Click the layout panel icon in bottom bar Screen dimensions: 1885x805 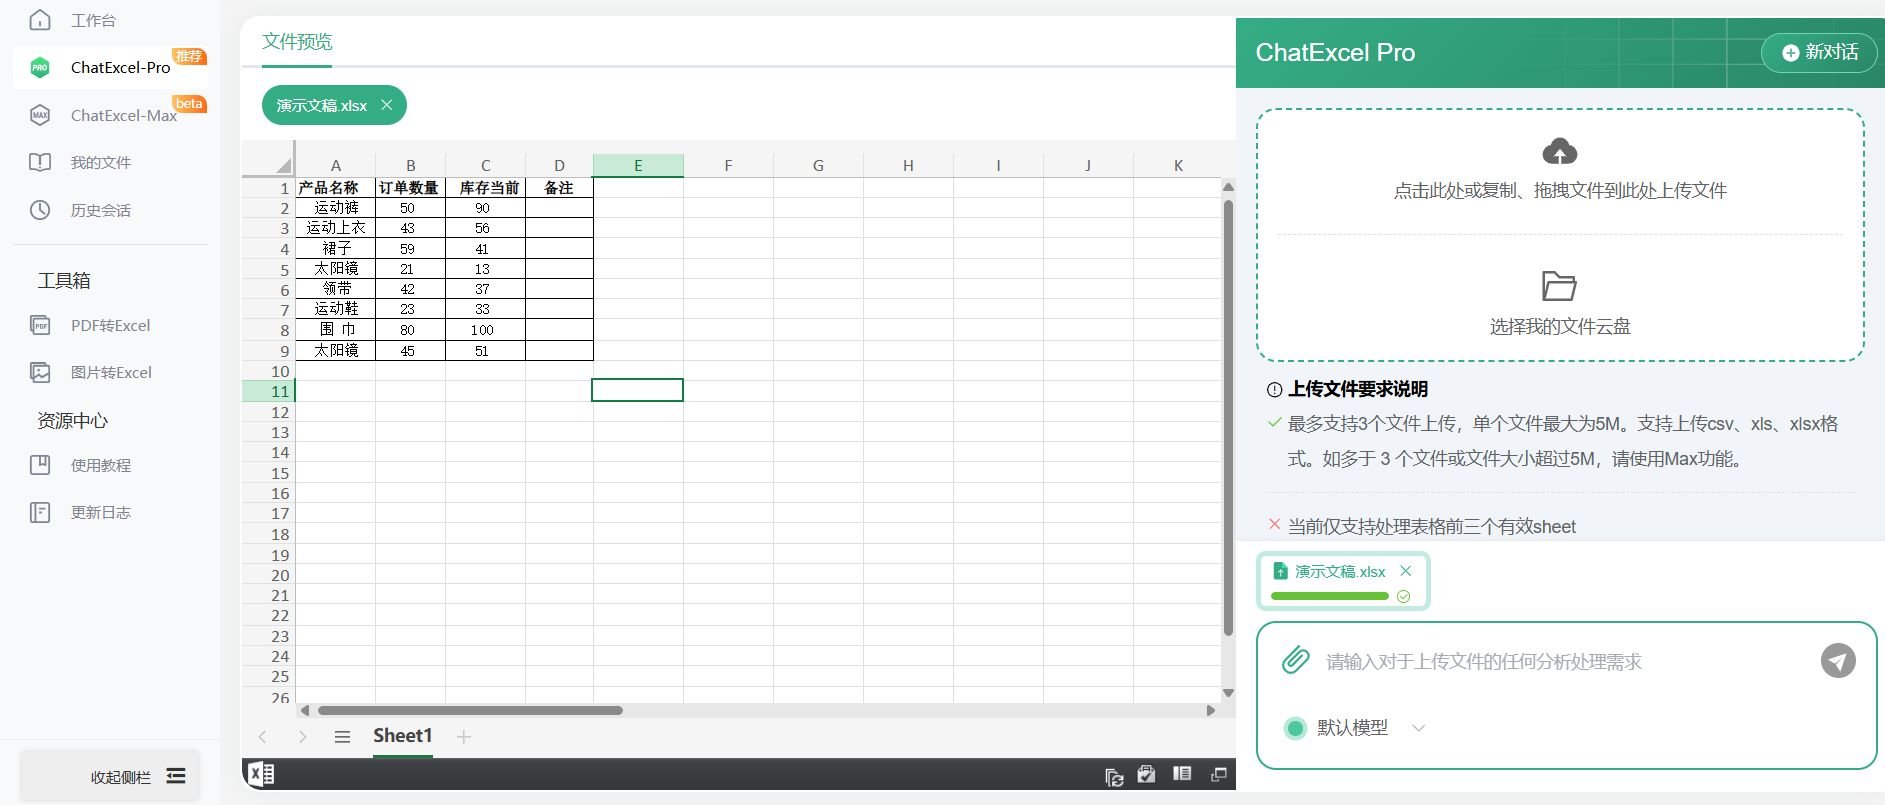(1182, 774)
